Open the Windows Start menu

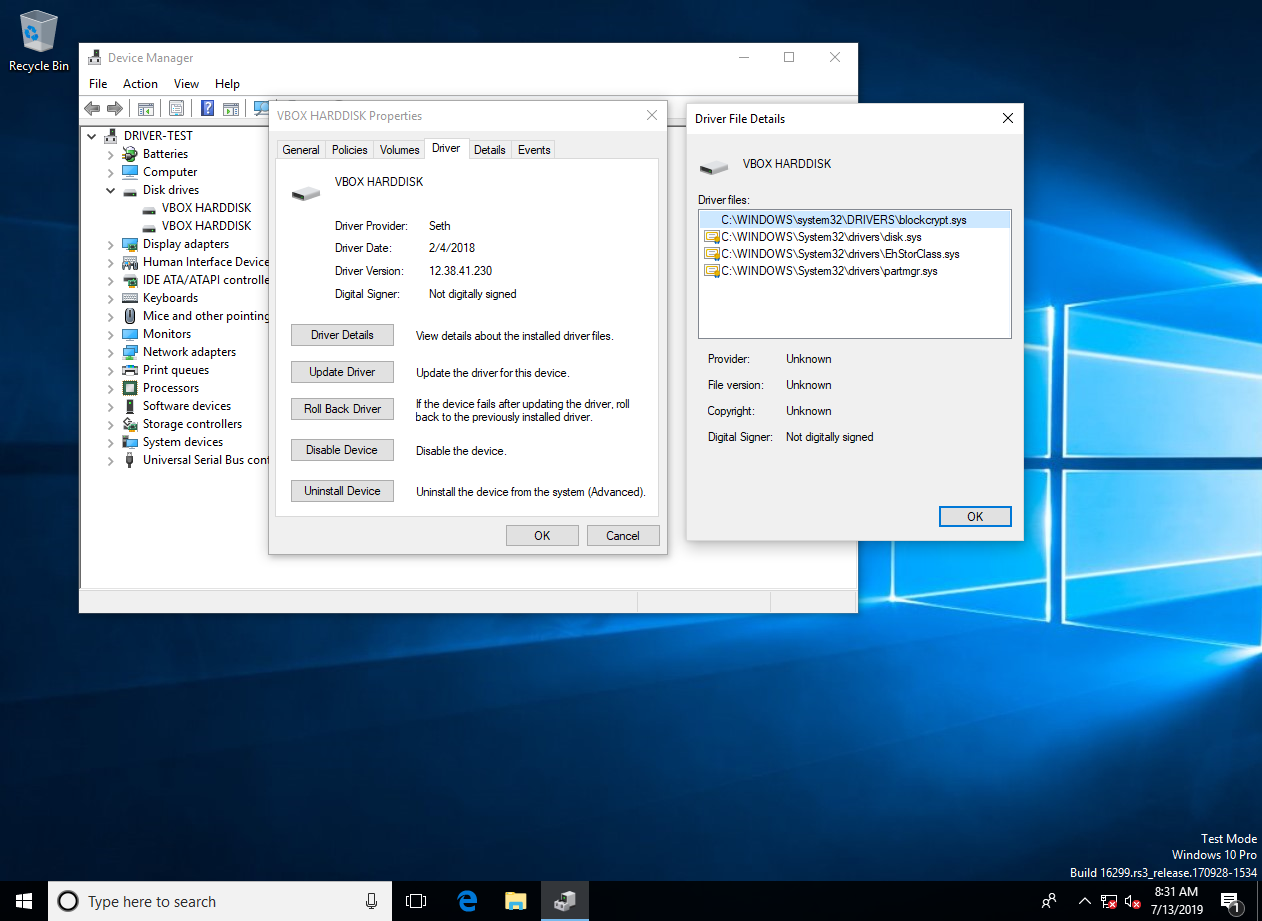coord(24,901)
